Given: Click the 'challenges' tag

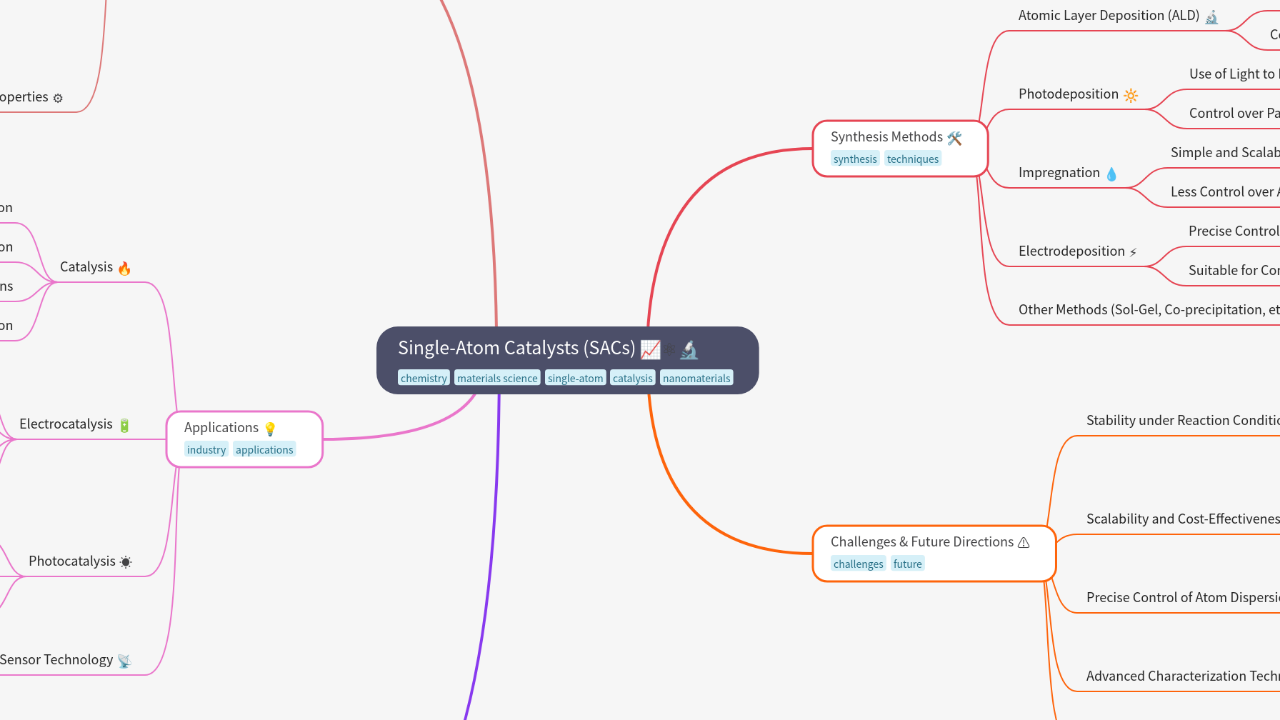Looking at the screenshot, I should 859,564.
